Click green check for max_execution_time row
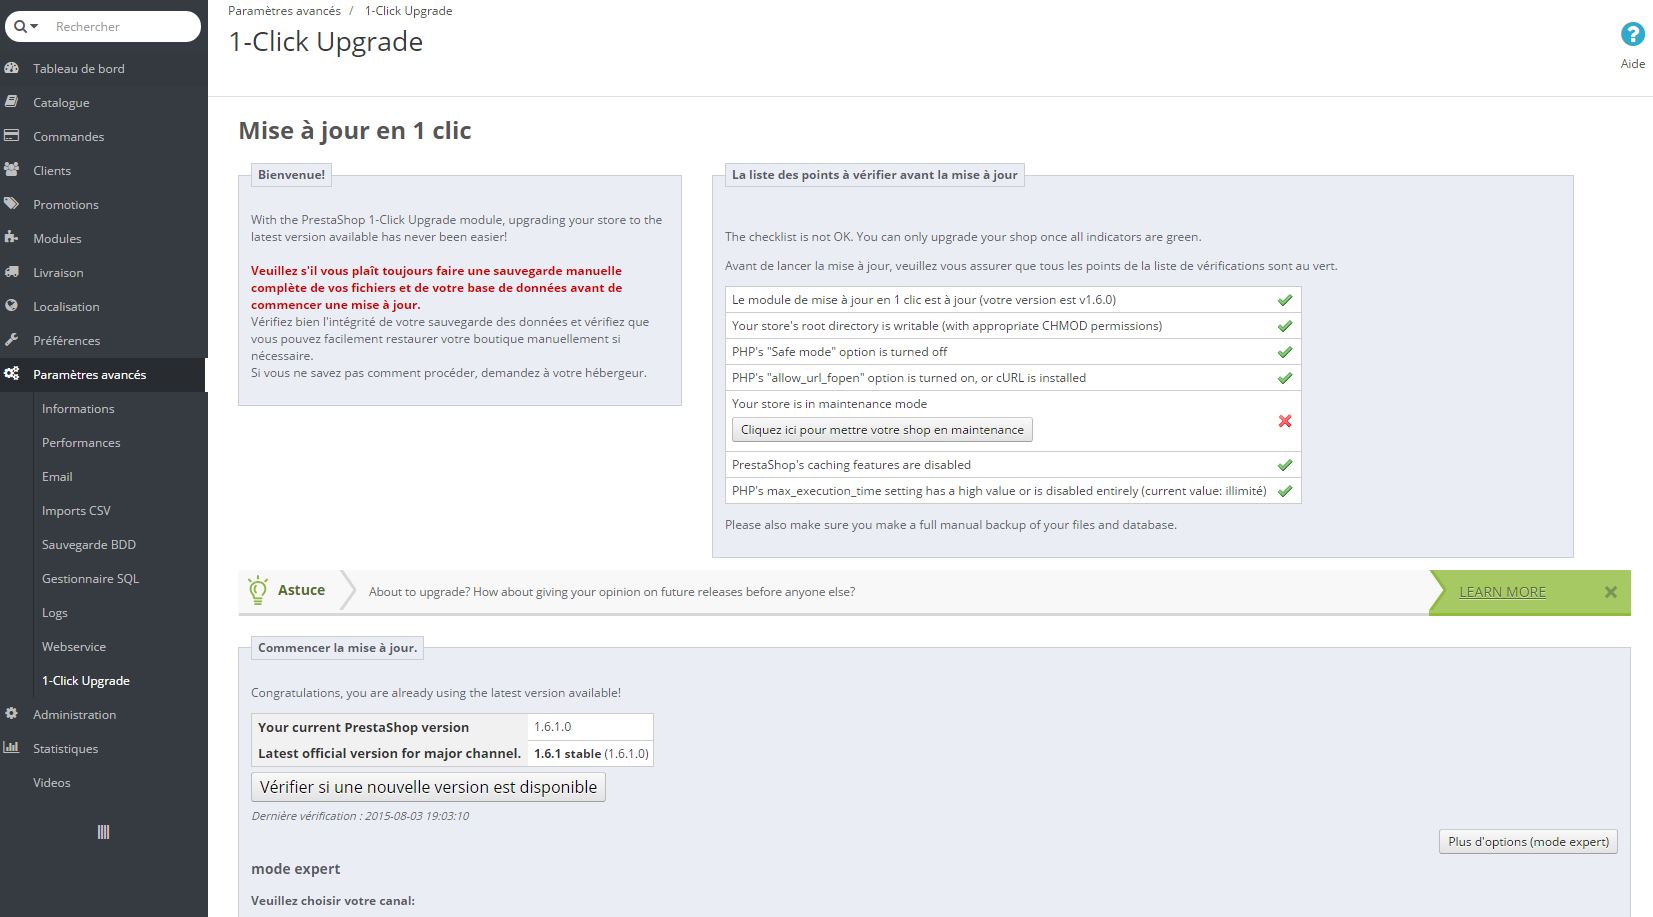Image resolution: width=1653 pixels, height=917 pixels. tap(1285, 491)
